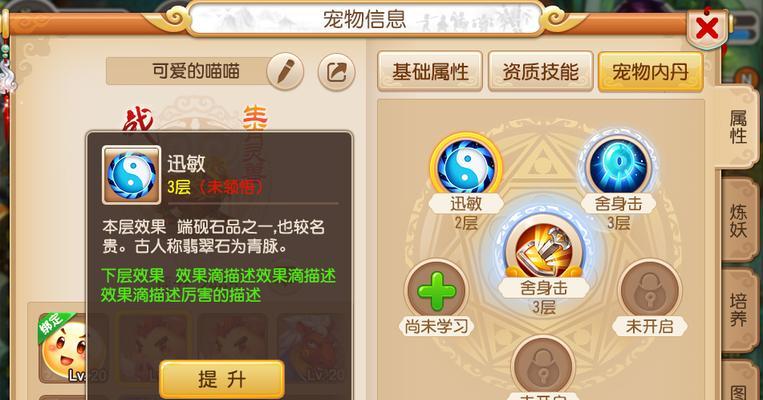Click the pencil rename icon

coord(285,72)
